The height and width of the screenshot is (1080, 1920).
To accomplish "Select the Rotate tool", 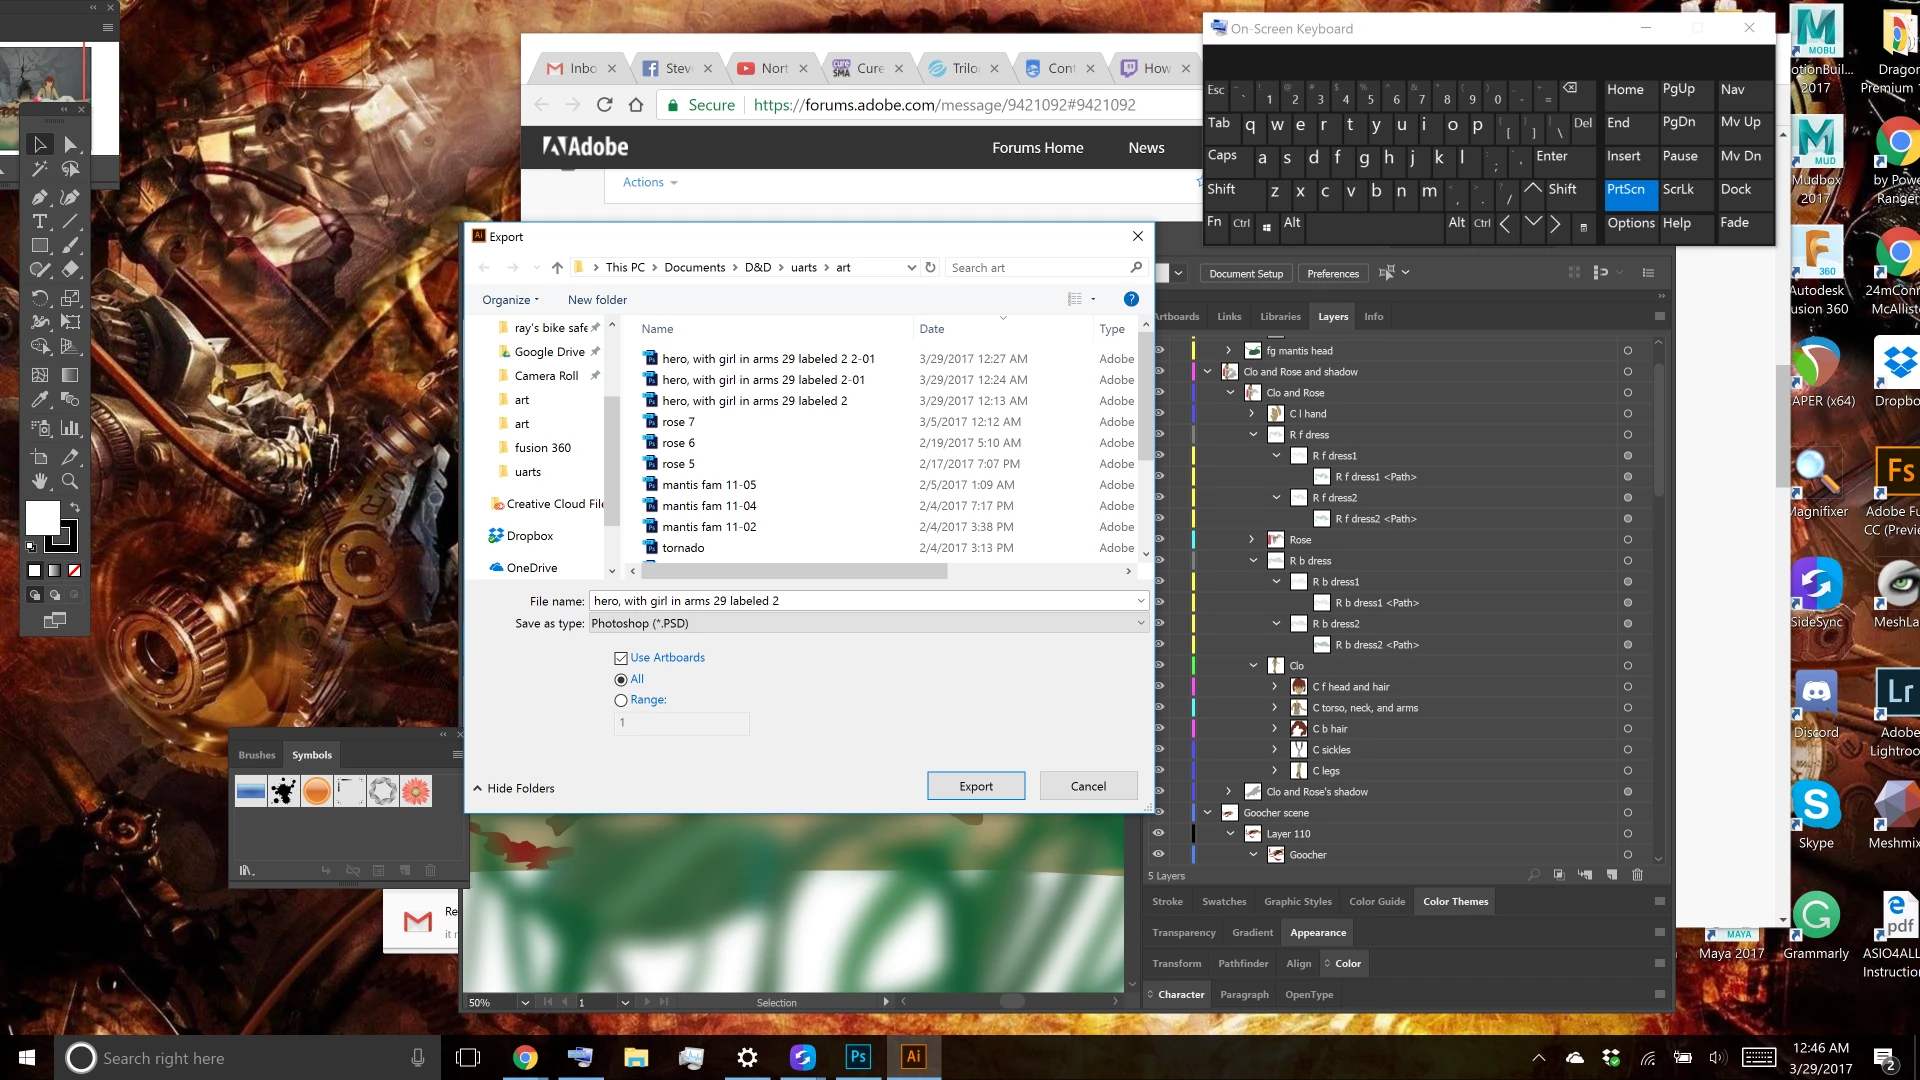I will pos(40,297).
